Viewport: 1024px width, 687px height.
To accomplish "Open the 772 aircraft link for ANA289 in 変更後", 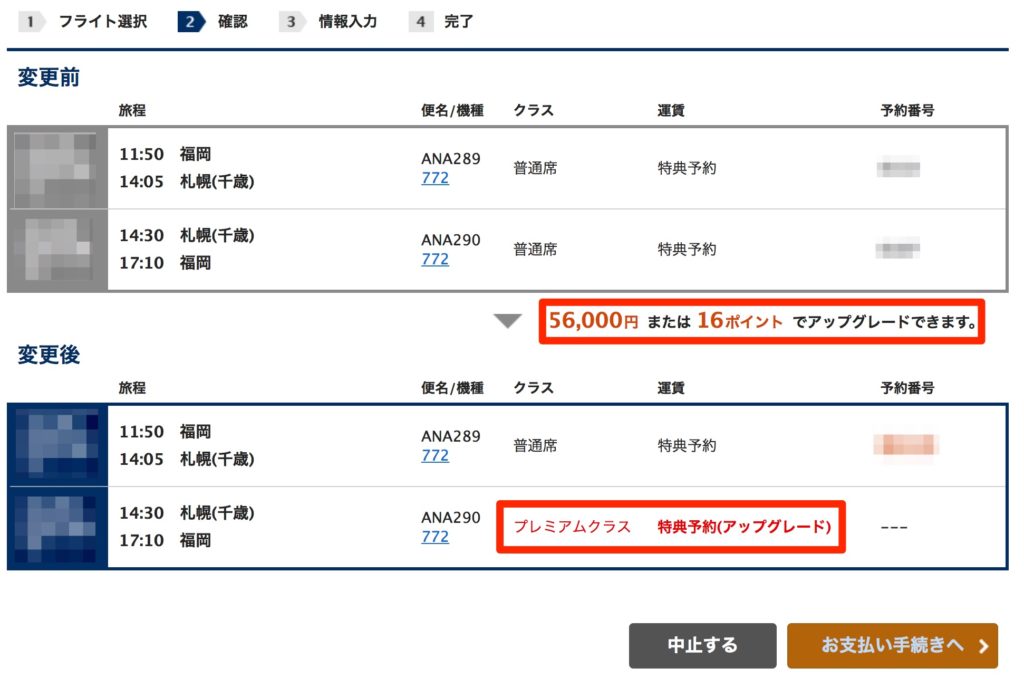I will point(435,455).
